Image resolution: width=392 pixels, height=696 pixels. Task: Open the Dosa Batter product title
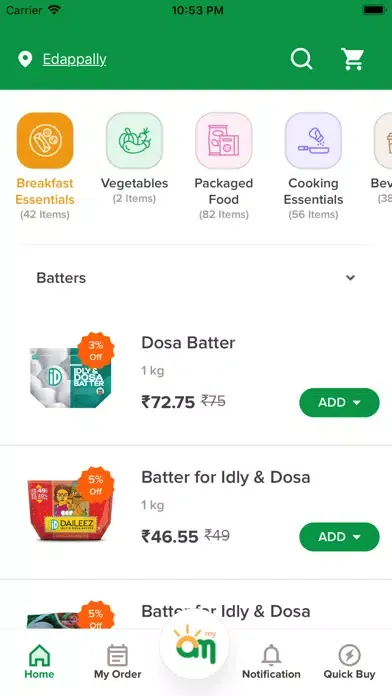tap(188, 343)
